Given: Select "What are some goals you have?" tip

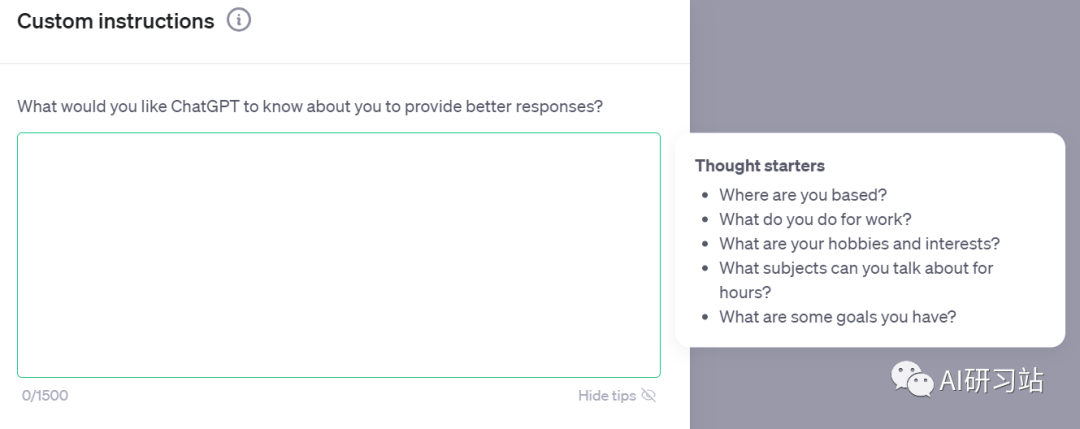Looking at the screenshot, I should pos(838,317).
